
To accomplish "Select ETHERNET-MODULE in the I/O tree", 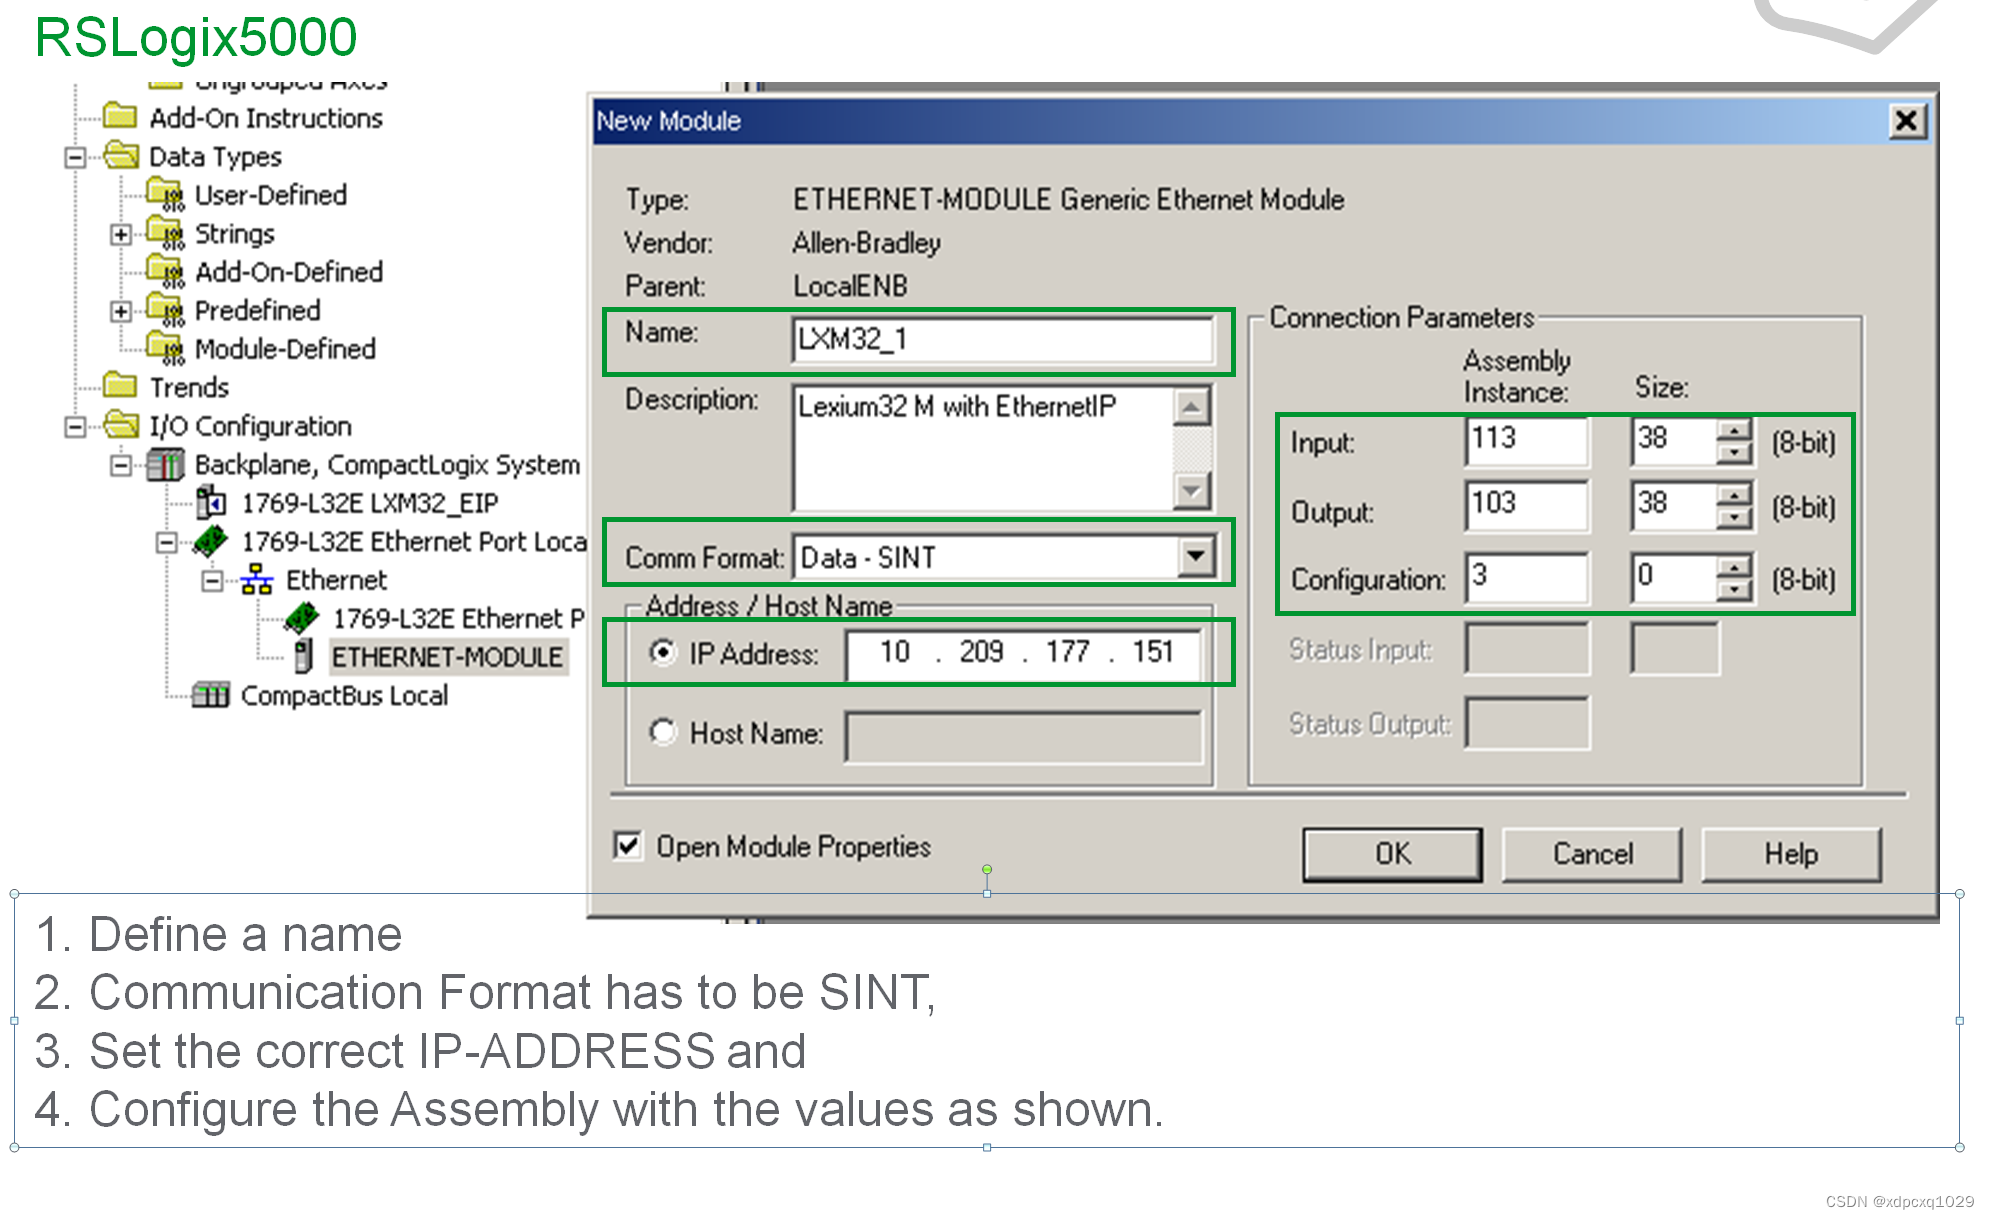I will (x=447, y=657).
